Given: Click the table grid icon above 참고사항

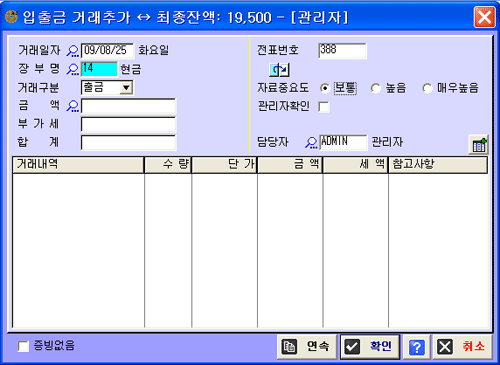Looking at the screenshot, I should click(x=478, y=145).
